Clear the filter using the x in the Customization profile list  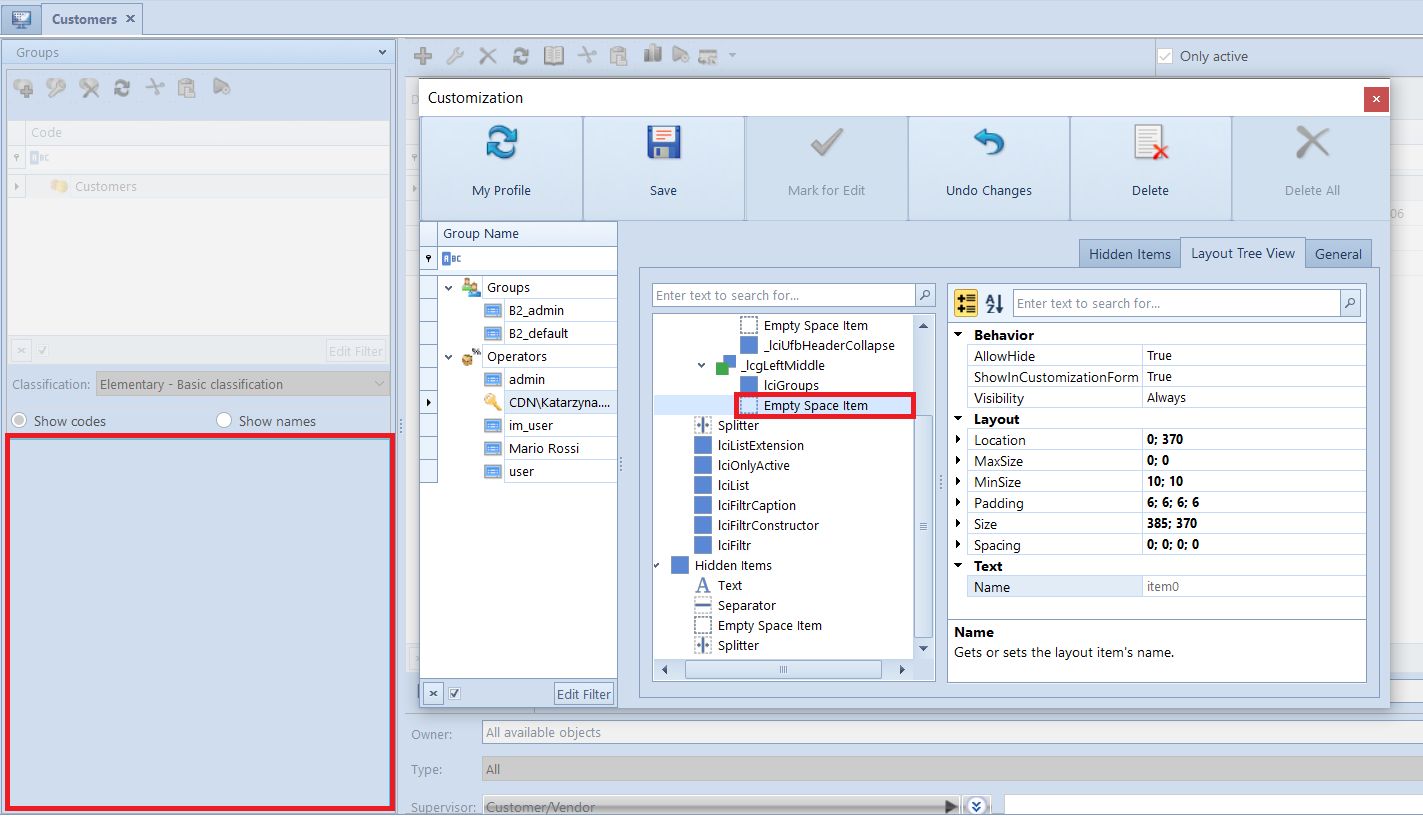pos(433,693)
